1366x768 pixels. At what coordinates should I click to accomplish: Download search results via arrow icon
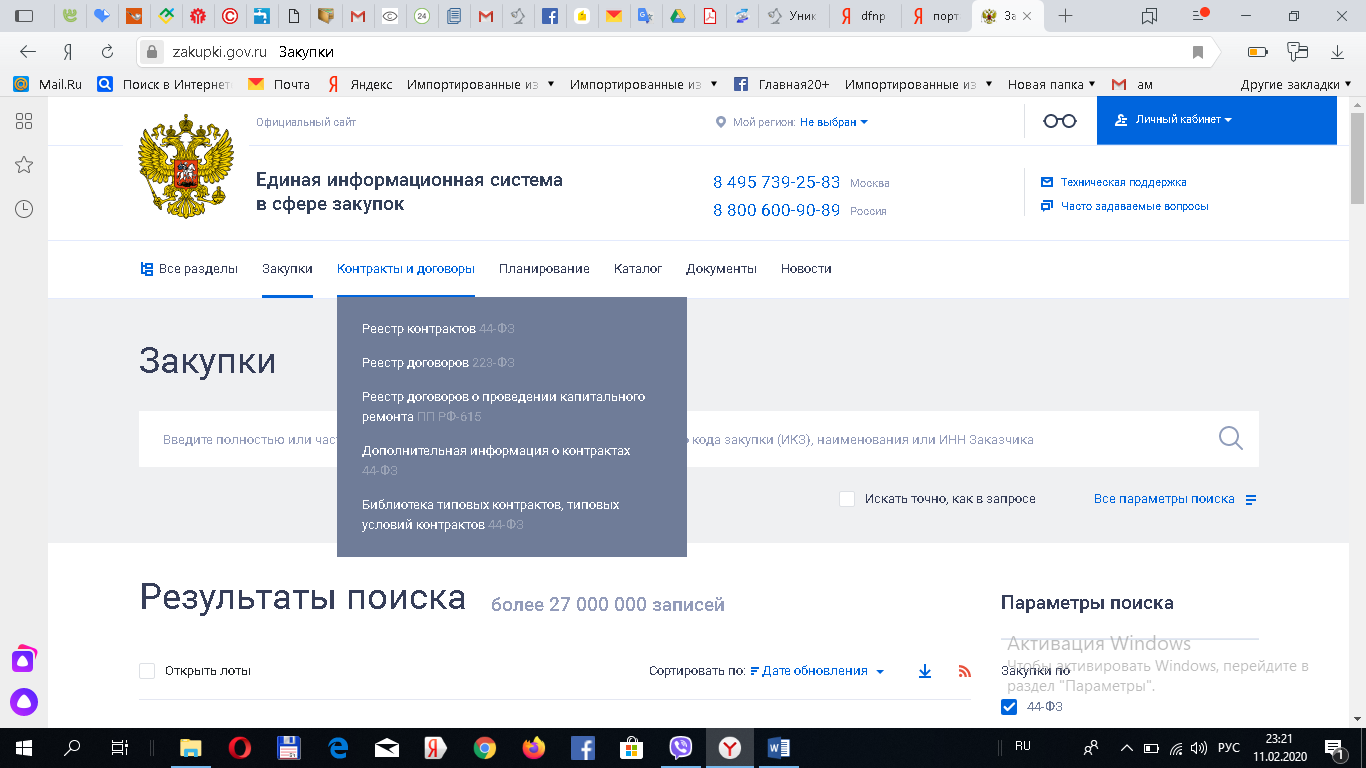click(x=925, y=672)
